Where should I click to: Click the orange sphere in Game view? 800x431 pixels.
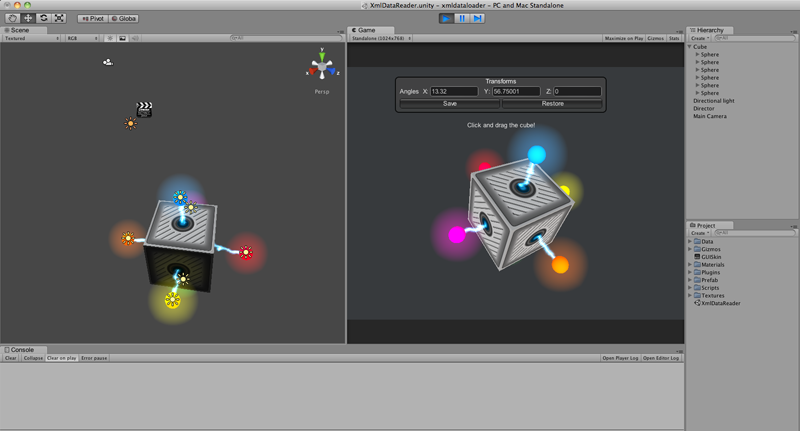coord(560,265)
